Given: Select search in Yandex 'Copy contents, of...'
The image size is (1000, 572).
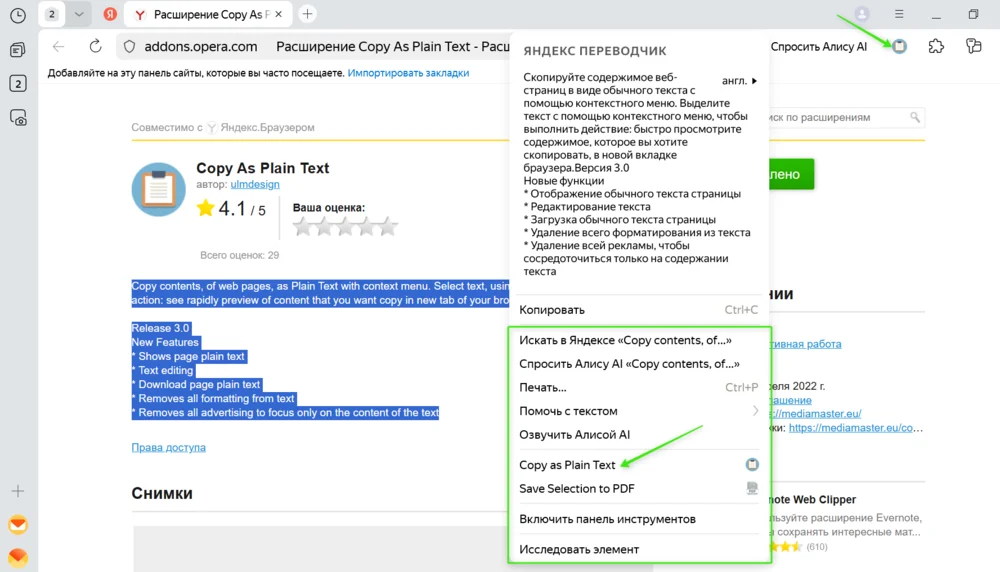Looking at the screenshot, I should tap(638, 340).
